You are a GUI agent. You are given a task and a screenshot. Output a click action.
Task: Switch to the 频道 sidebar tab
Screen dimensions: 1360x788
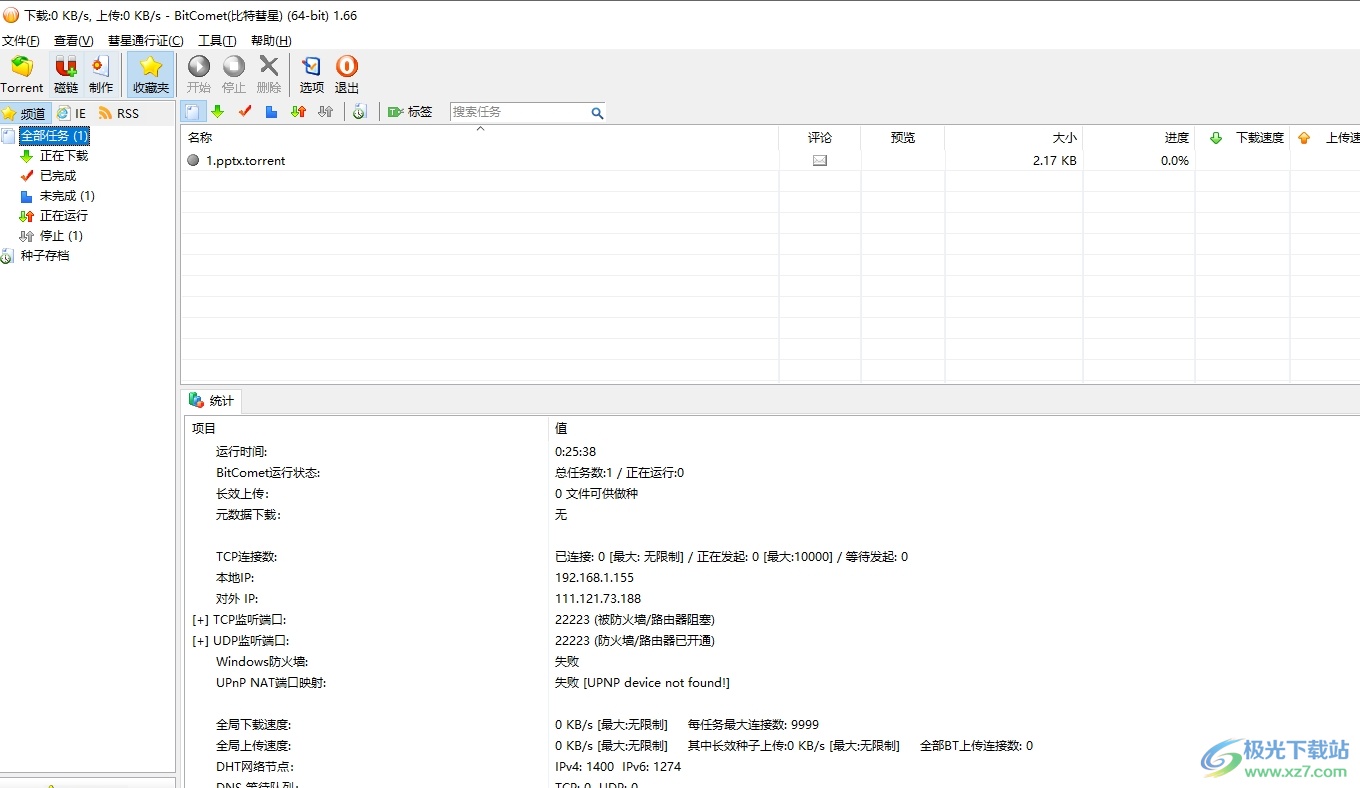coord(24,113)
